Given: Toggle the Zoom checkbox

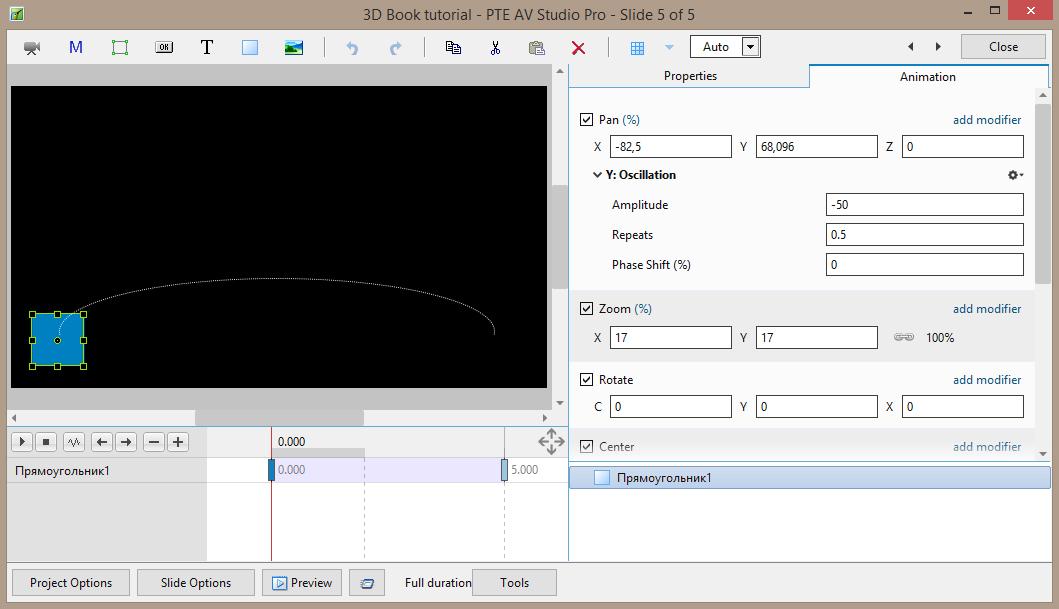Looking at the screenshot, I should click(587, 309).
